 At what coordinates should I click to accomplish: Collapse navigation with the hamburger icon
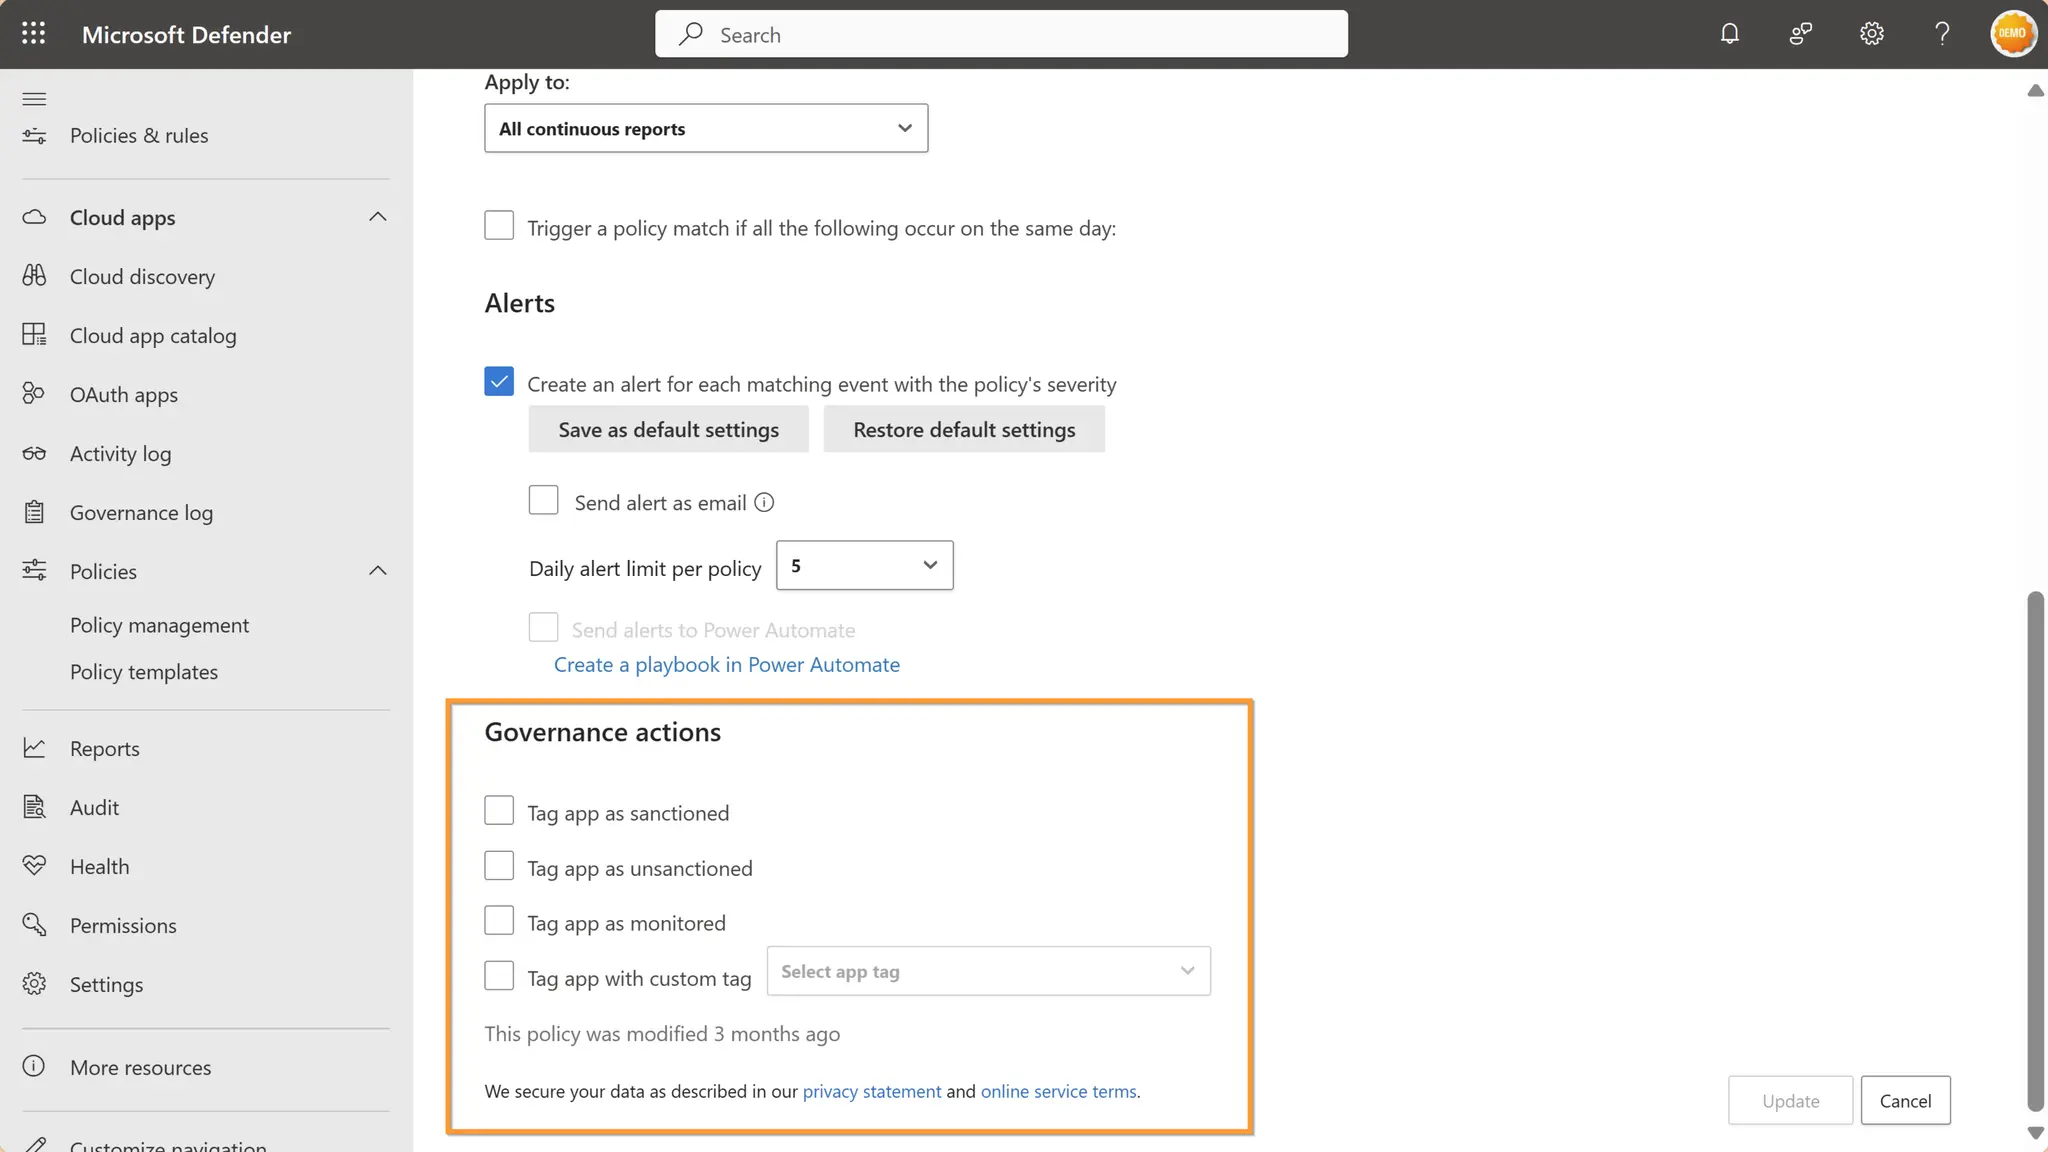(34, 98)
